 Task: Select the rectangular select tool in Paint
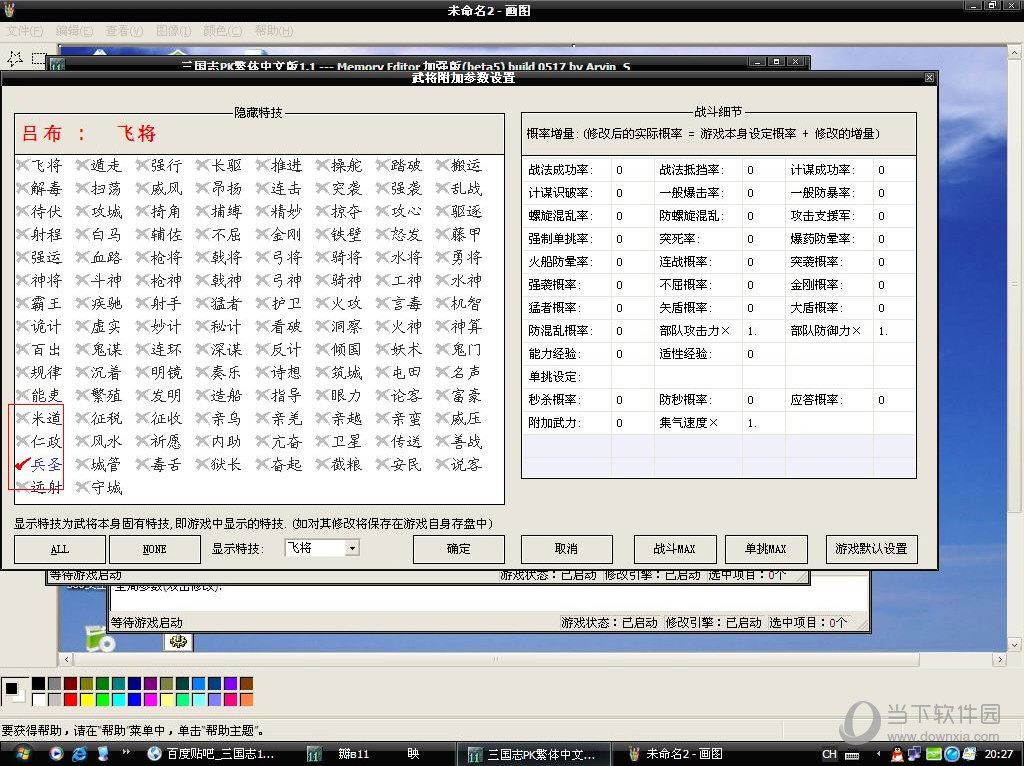tap(39, 59)
